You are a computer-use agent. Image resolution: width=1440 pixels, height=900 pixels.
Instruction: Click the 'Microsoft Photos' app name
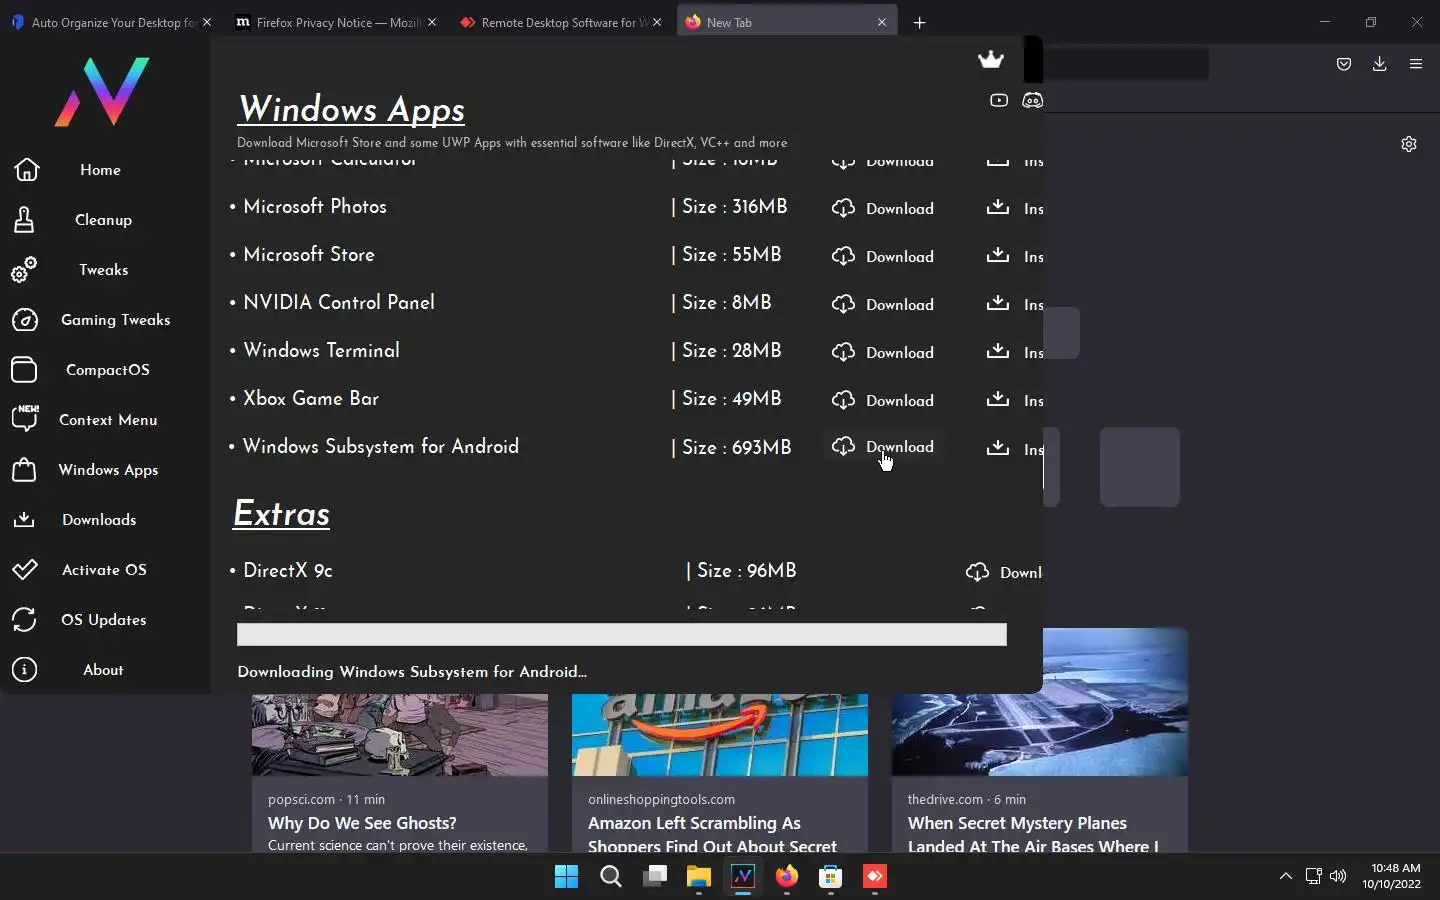point(315,207)
